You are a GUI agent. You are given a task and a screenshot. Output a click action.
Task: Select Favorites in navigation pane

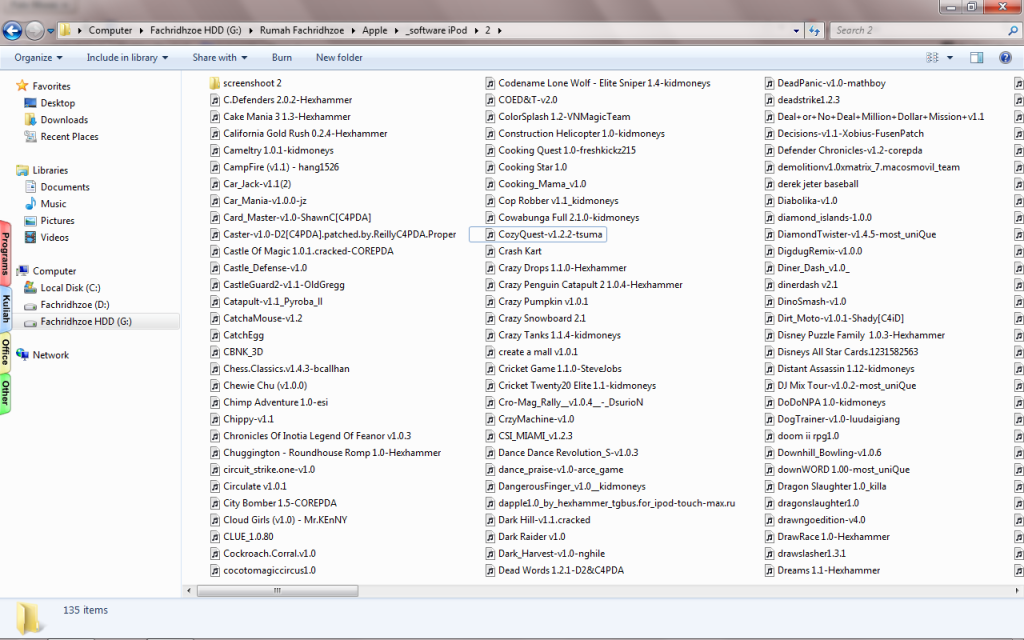tap(51, 86)
